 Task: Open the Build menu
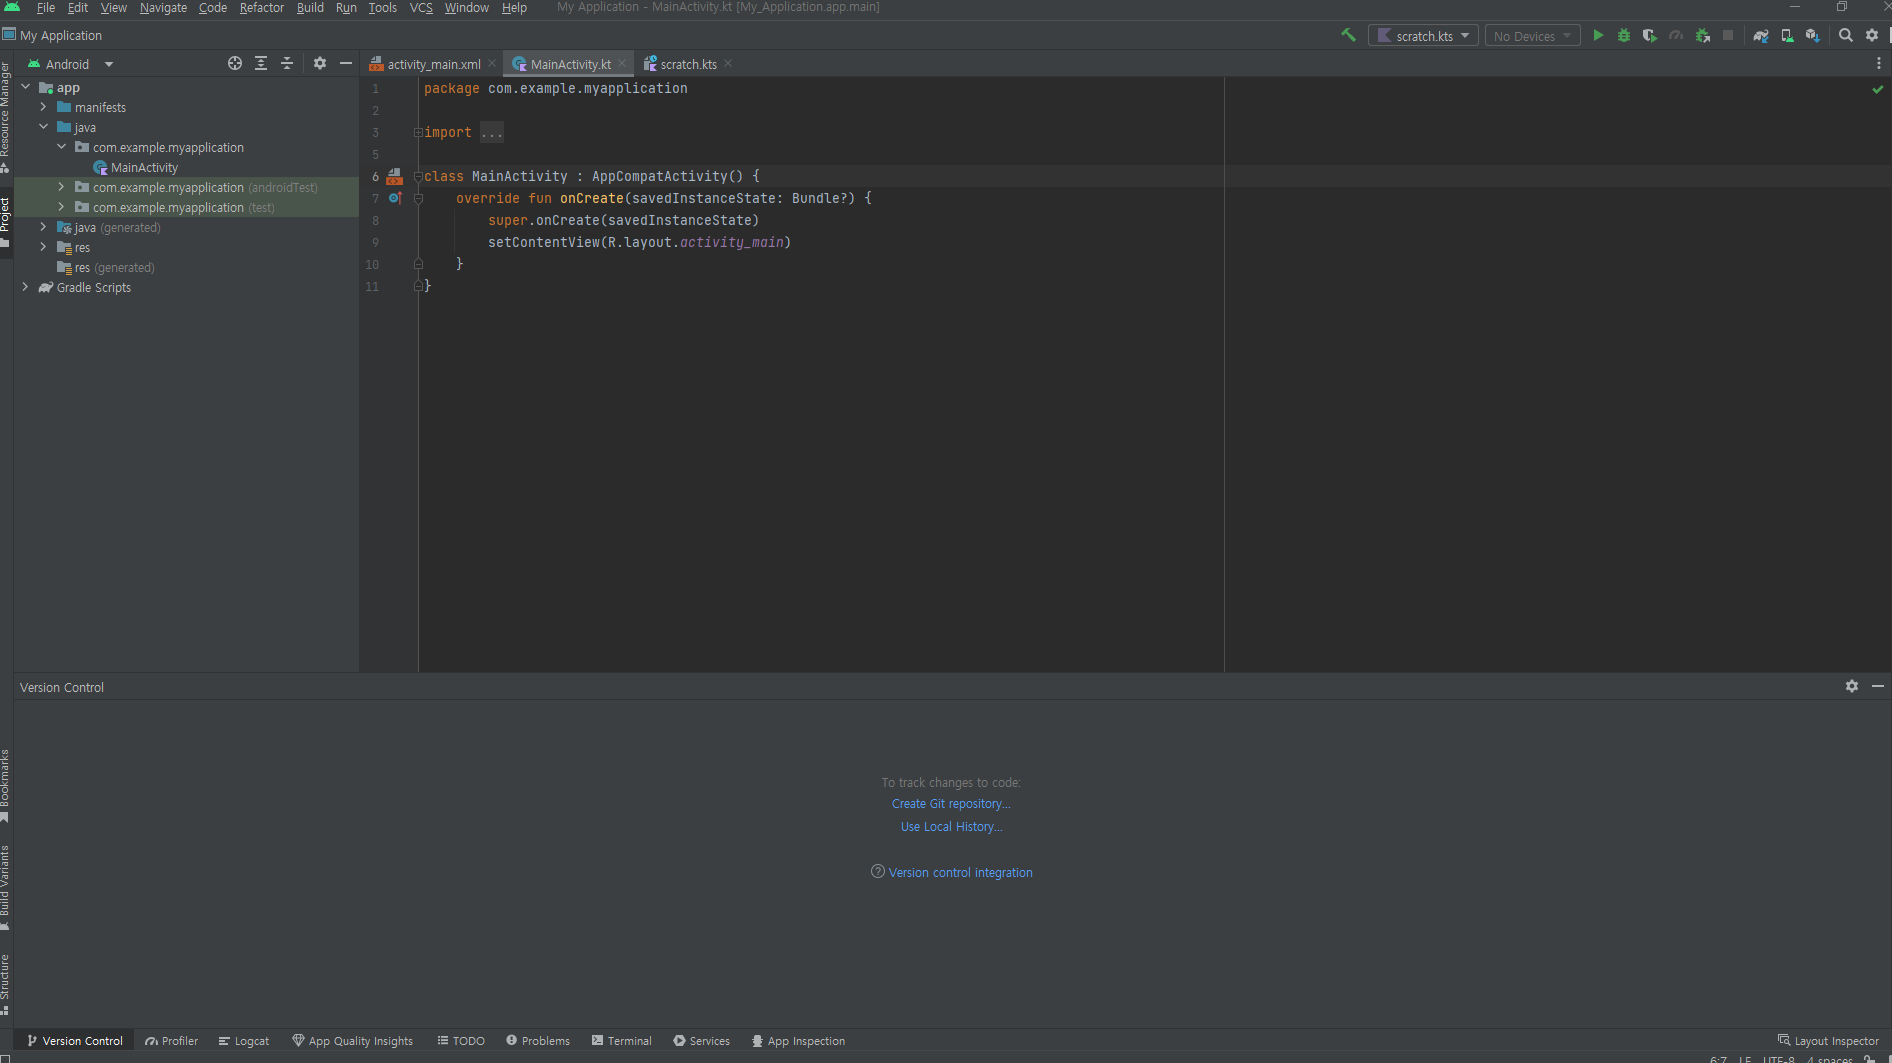click(310, 8)
